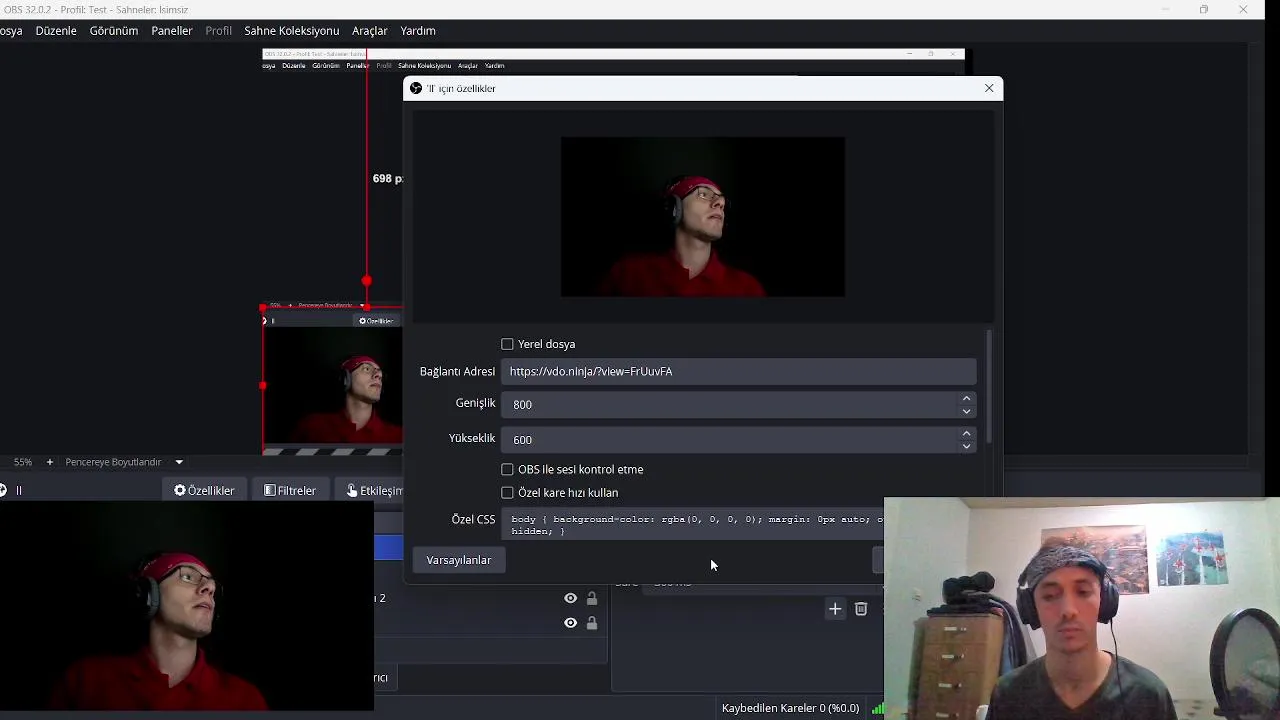The height and width of the screenshot is (720, 1280).
Task: Open the Sahne Koleksiyonu menu
Action: click(292, 31)
